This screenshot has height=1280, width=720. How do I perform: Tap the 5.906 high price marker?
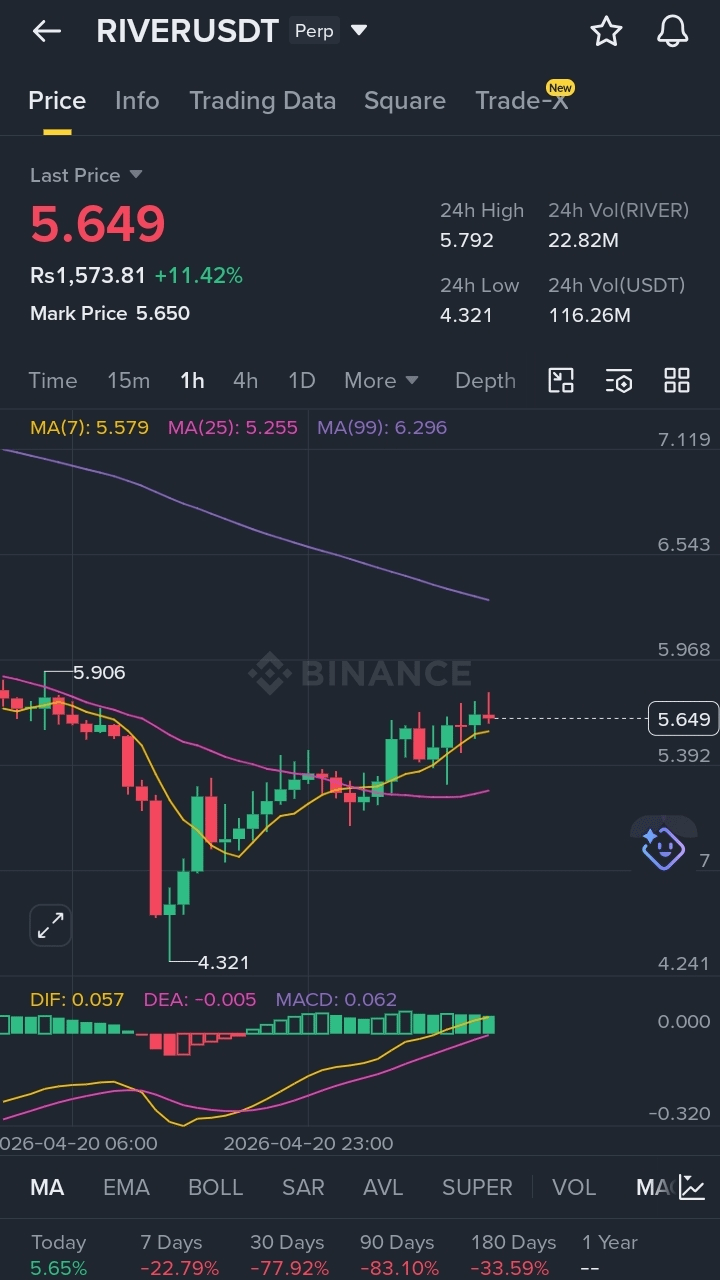pyautogui.click(x=99, y=673)
